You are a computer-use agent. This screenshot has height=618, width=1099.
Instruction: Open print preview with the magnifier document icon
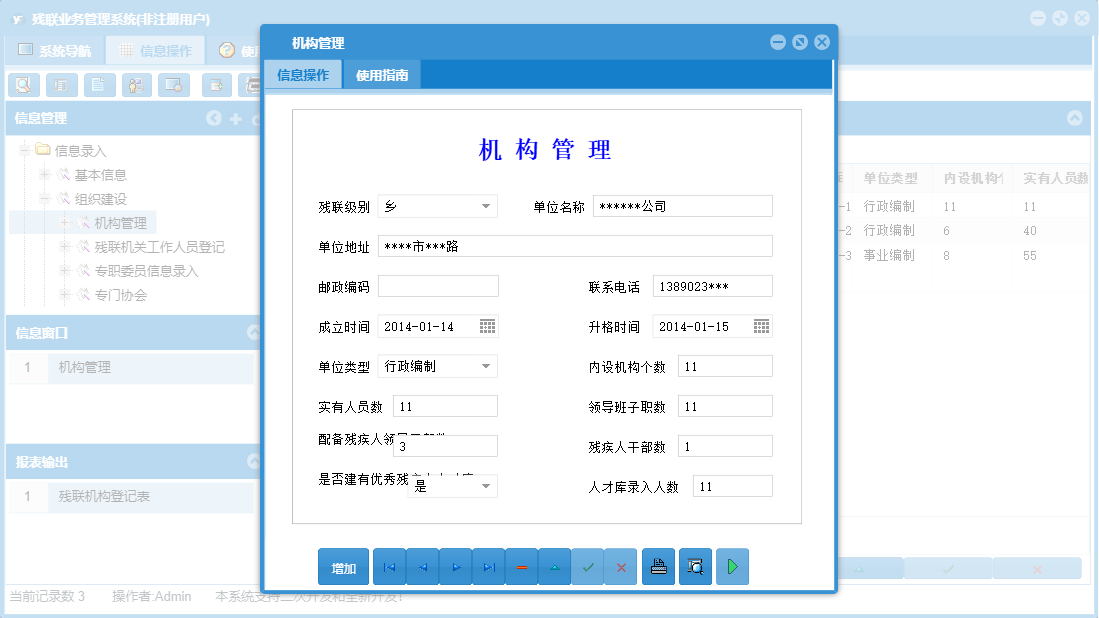click(695, 566)
